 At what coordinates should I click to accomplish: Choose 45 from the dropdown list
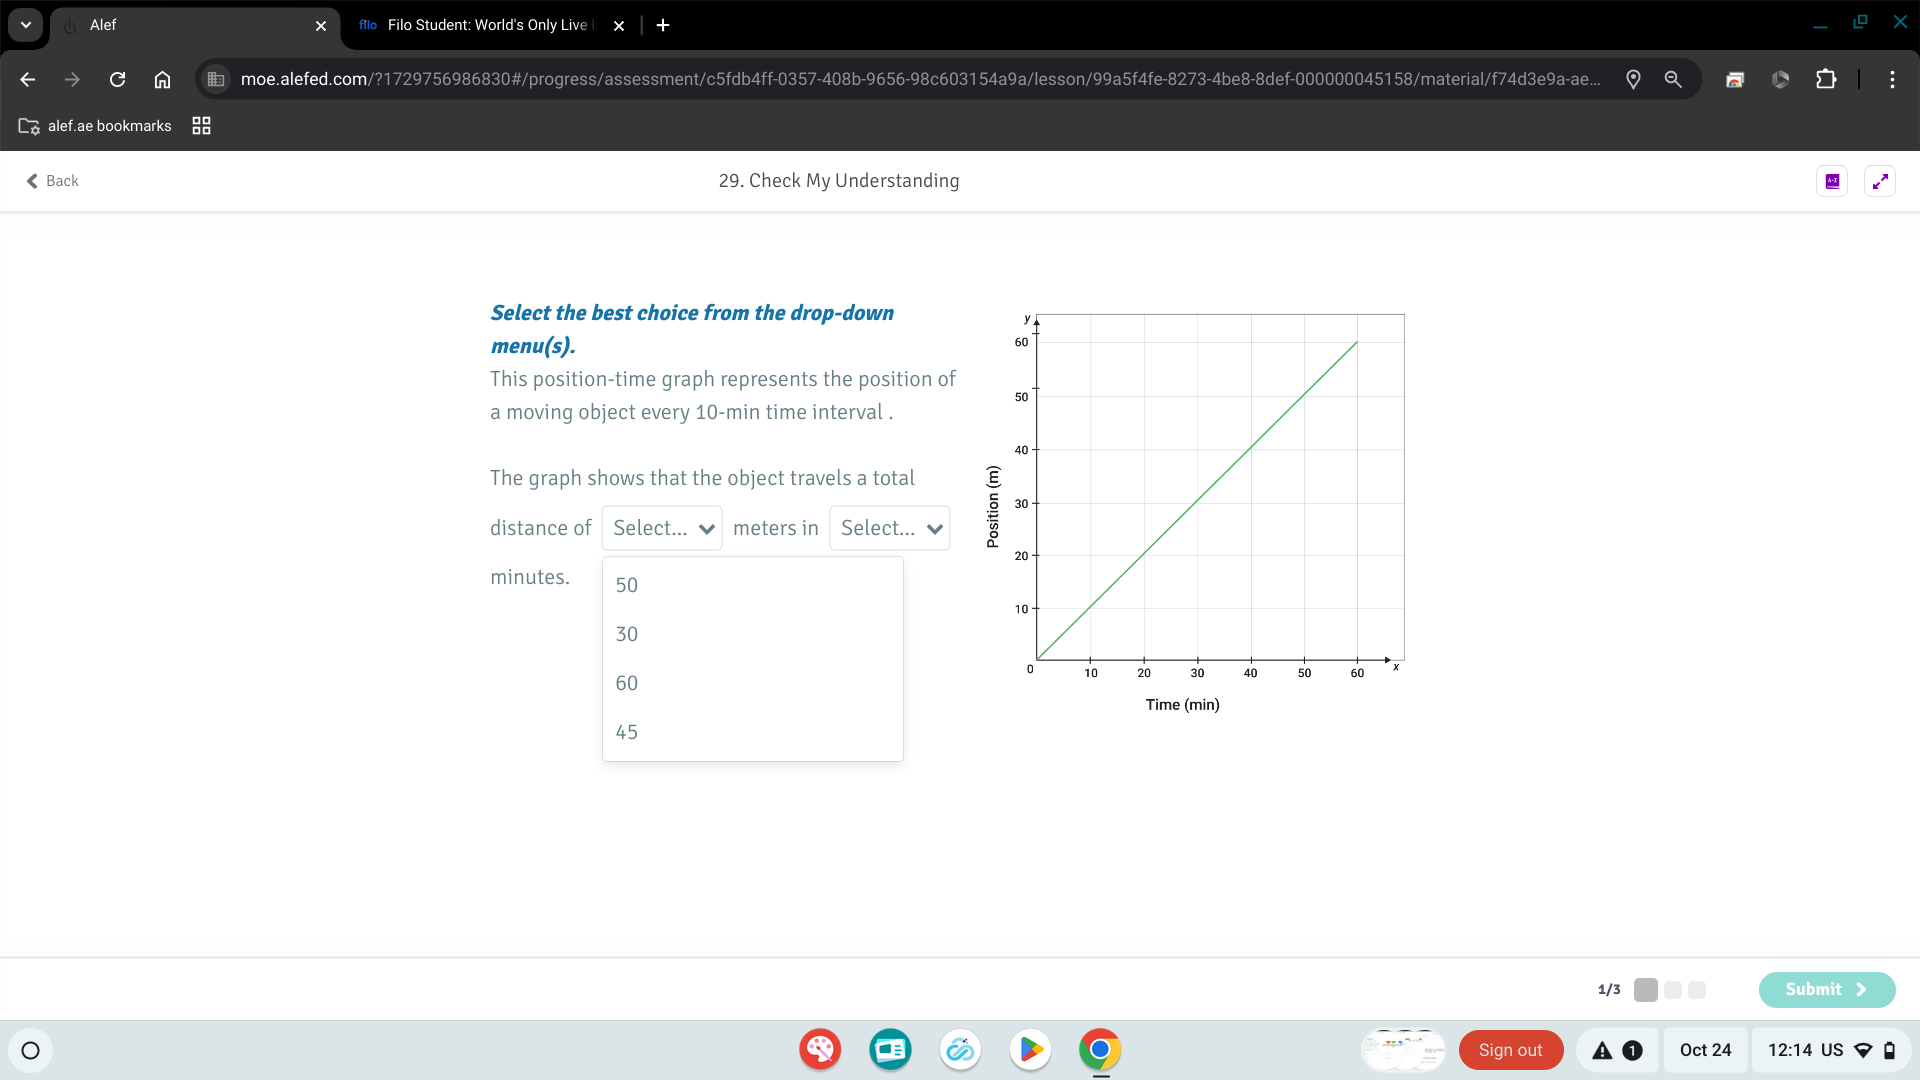tap(627, 732)
